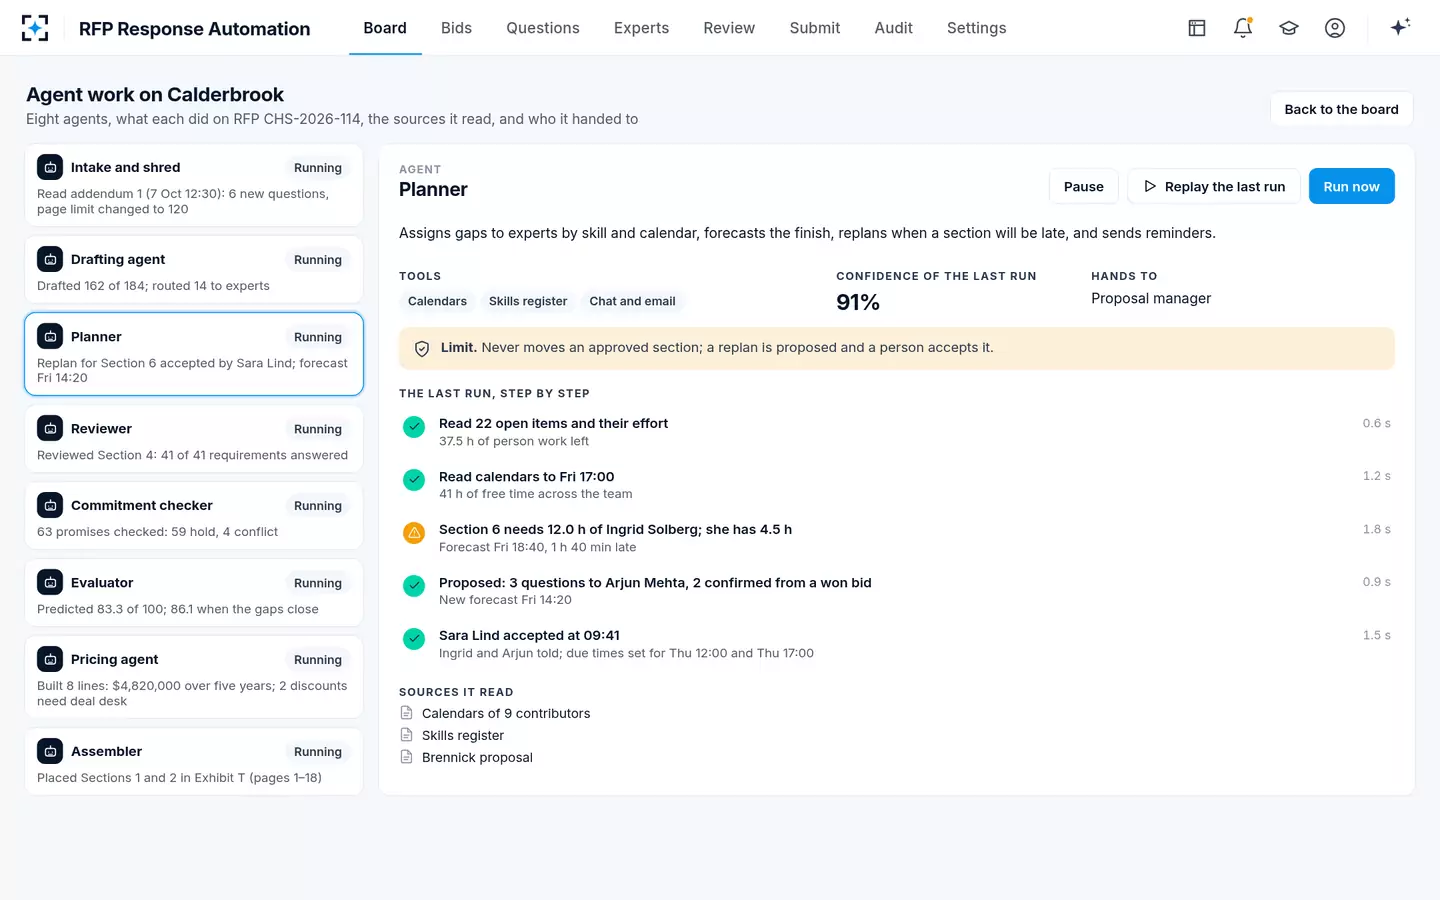Select the Skills register tool chip
The image size is (1440, 900).
coord(528,301)
